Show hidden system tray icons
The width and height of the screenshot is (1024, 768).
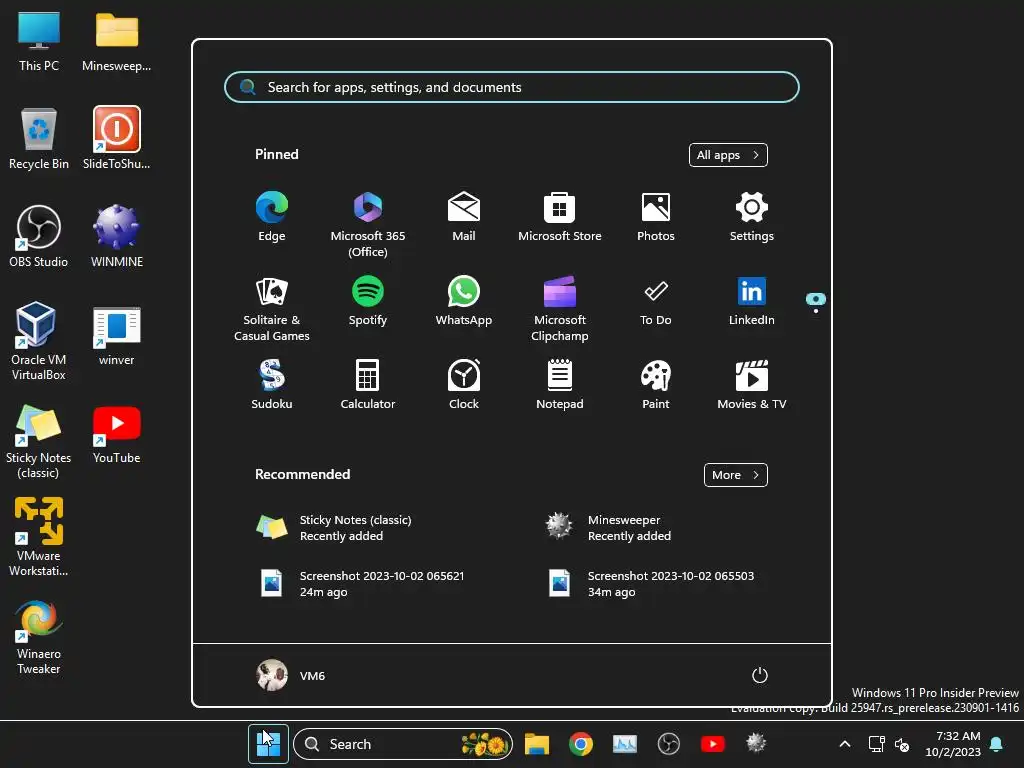point(844,744)
